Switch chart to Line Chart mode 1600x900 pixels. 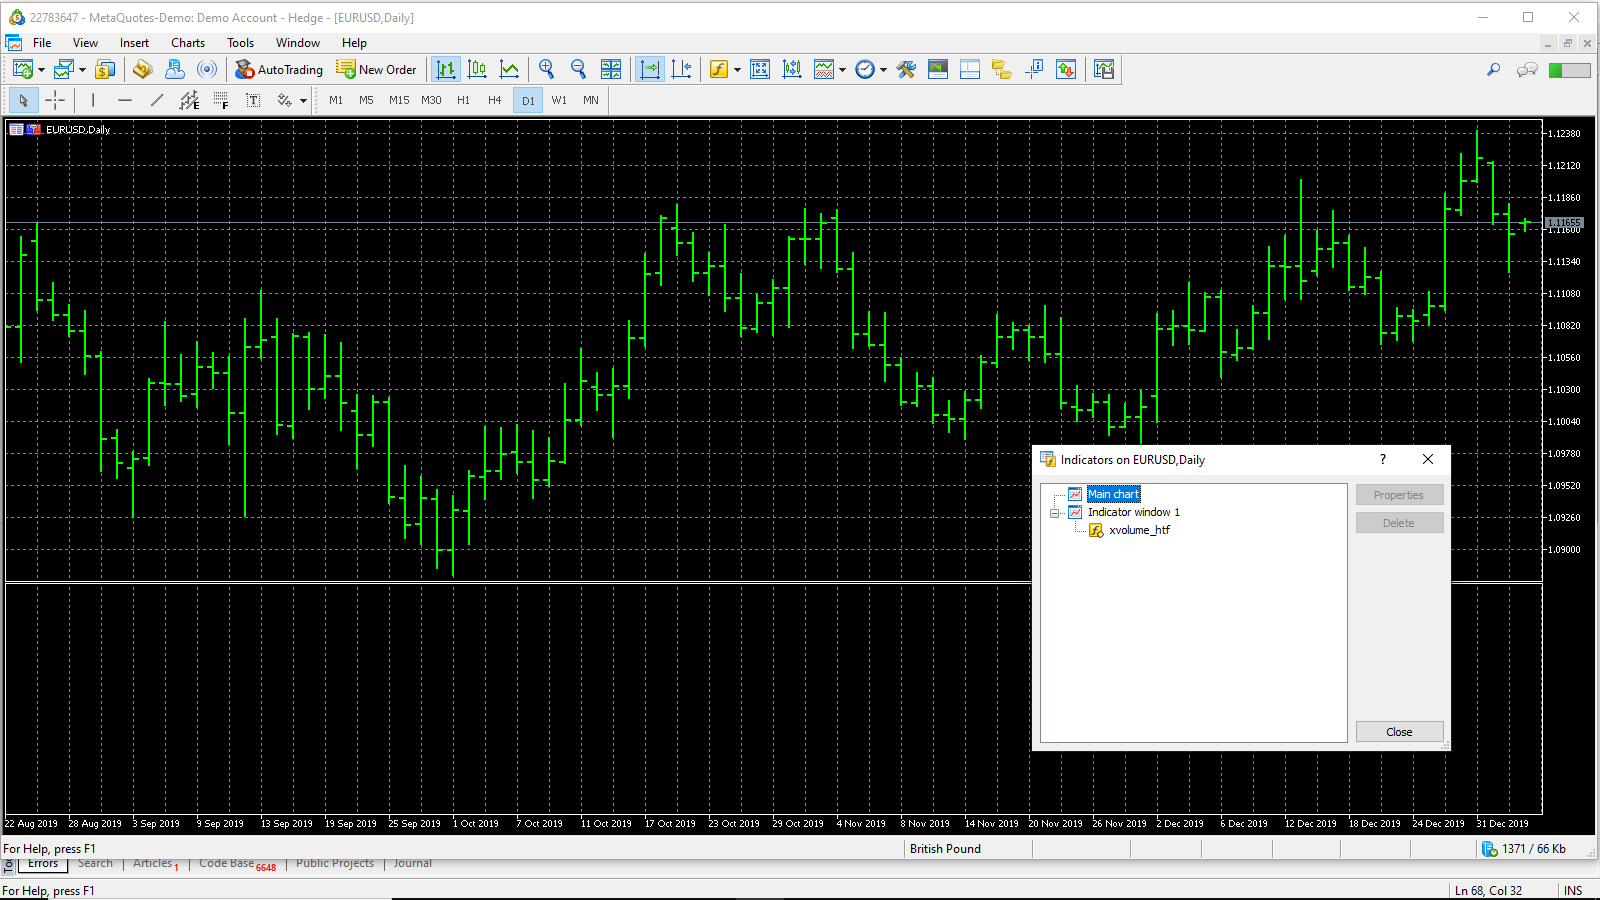click(x=510, y=69)
